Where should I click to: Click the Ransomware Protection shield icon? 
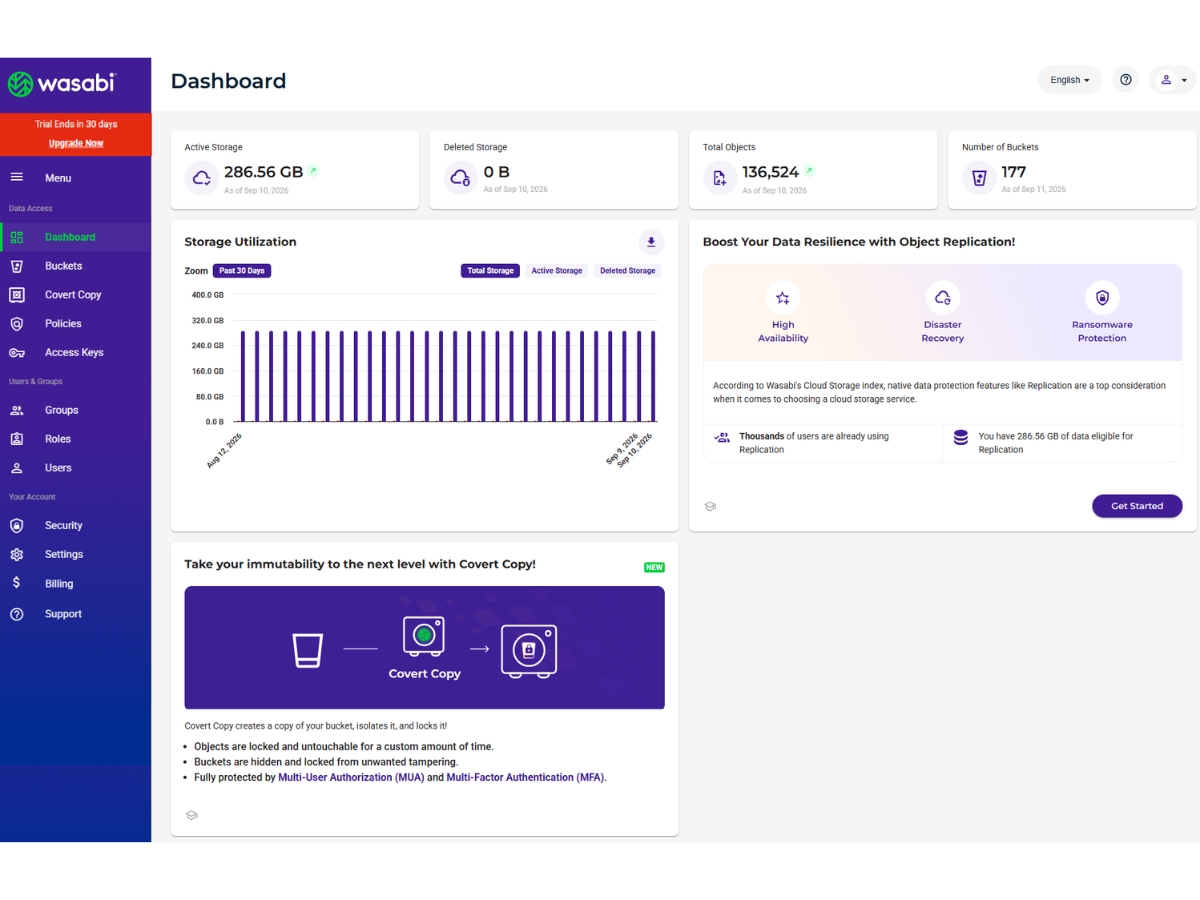pos(1102,298)
